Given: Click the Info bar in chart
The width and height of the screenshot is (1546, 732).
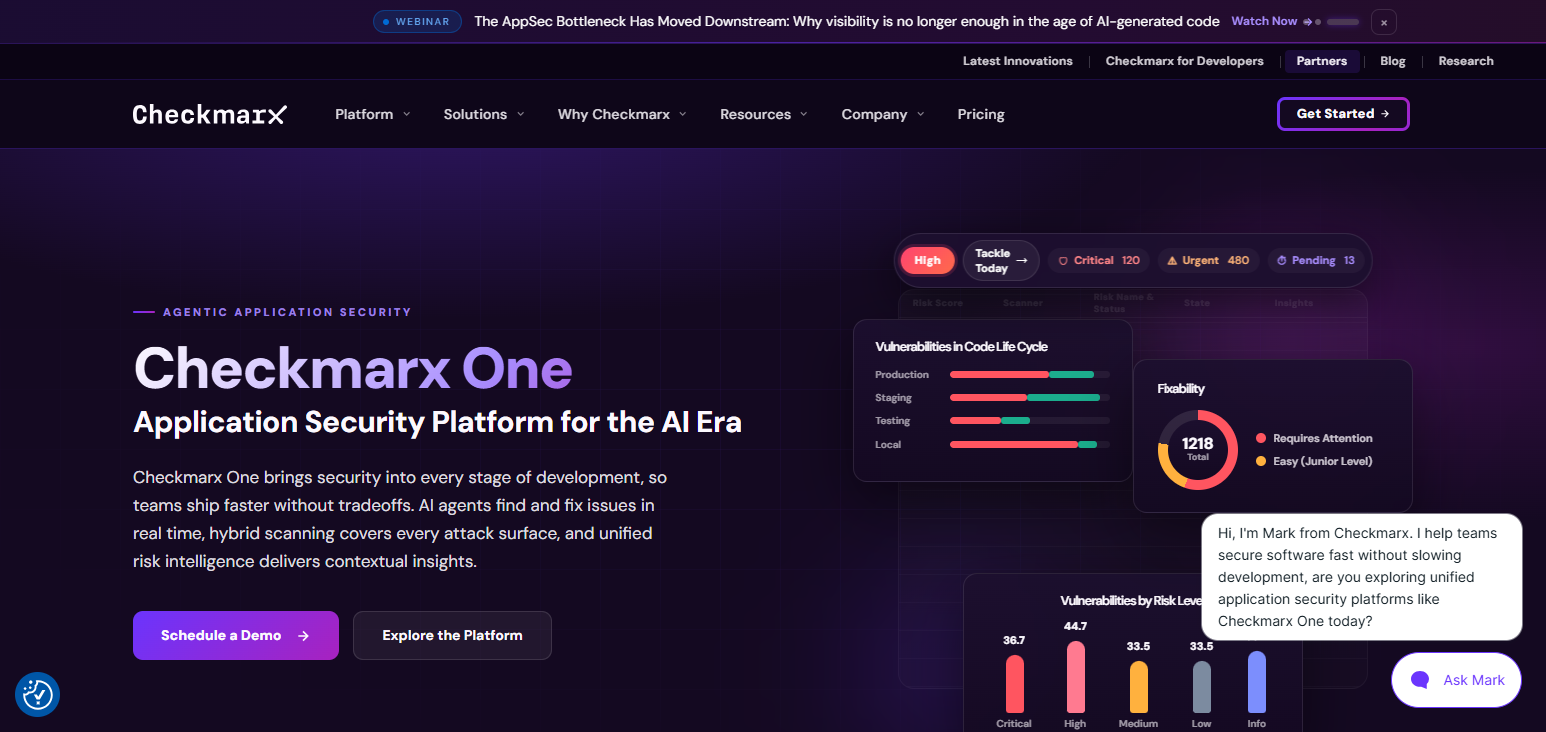Looking at the screenshot, I should click(x=1257, y=682).
